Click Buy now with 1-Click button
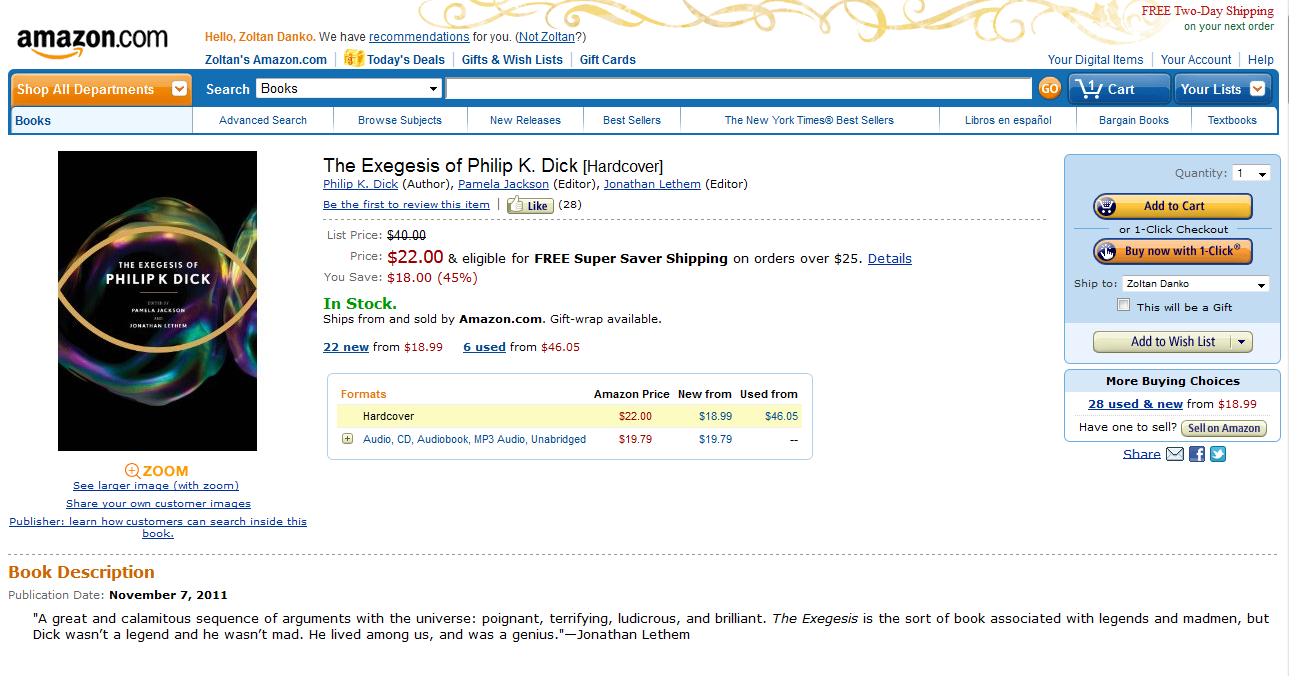 [1172, 251]
